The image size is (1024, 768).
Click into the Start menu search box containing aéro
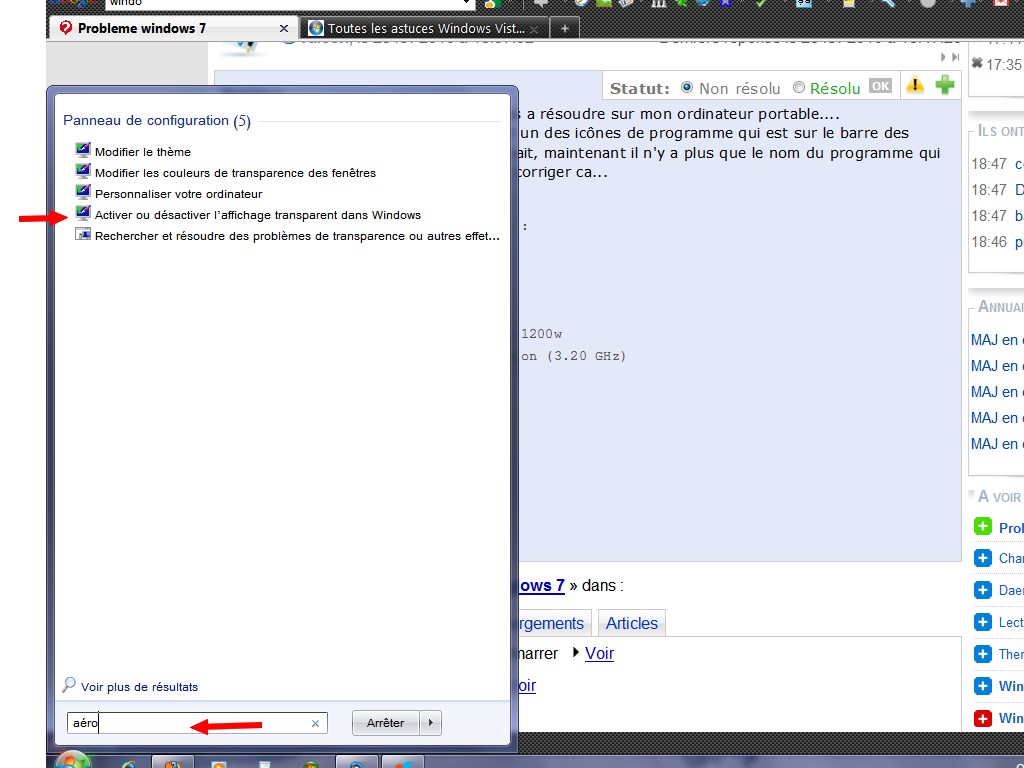coord(197,723)
